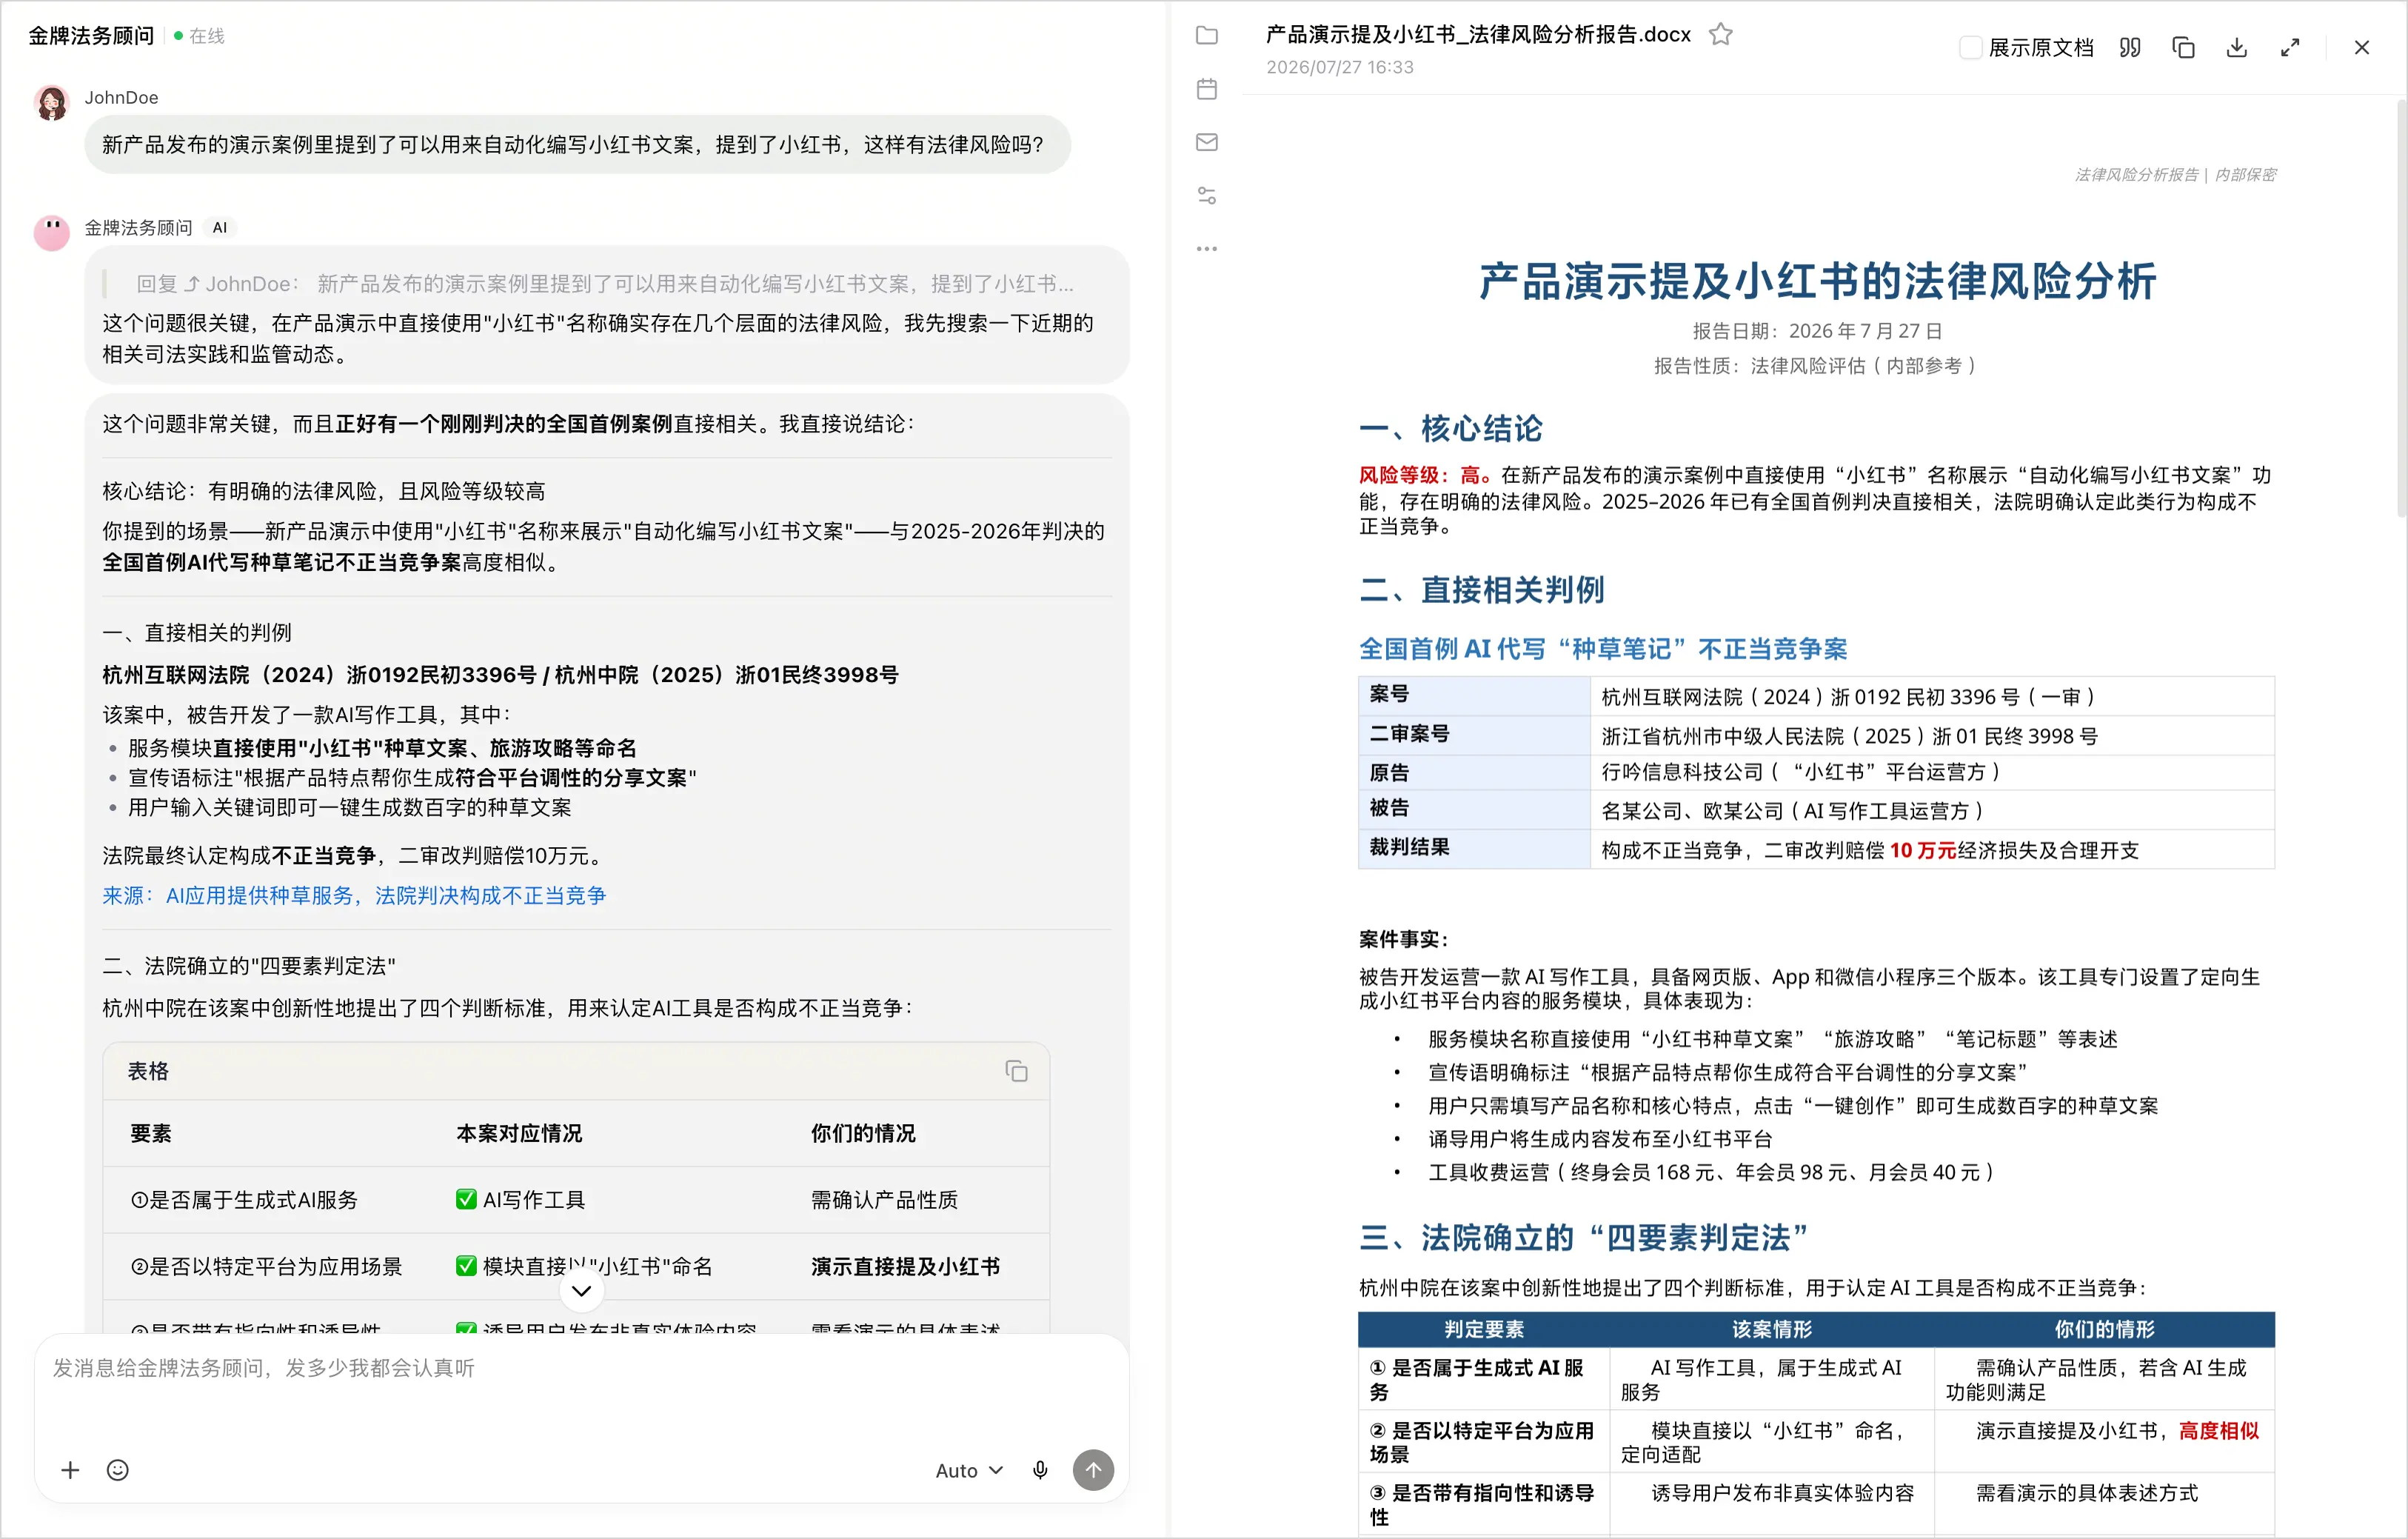Image resolution: width=2408 pixels, height=1539 pixels.
Task: Download the risk analysis document
Action: 2237,47
